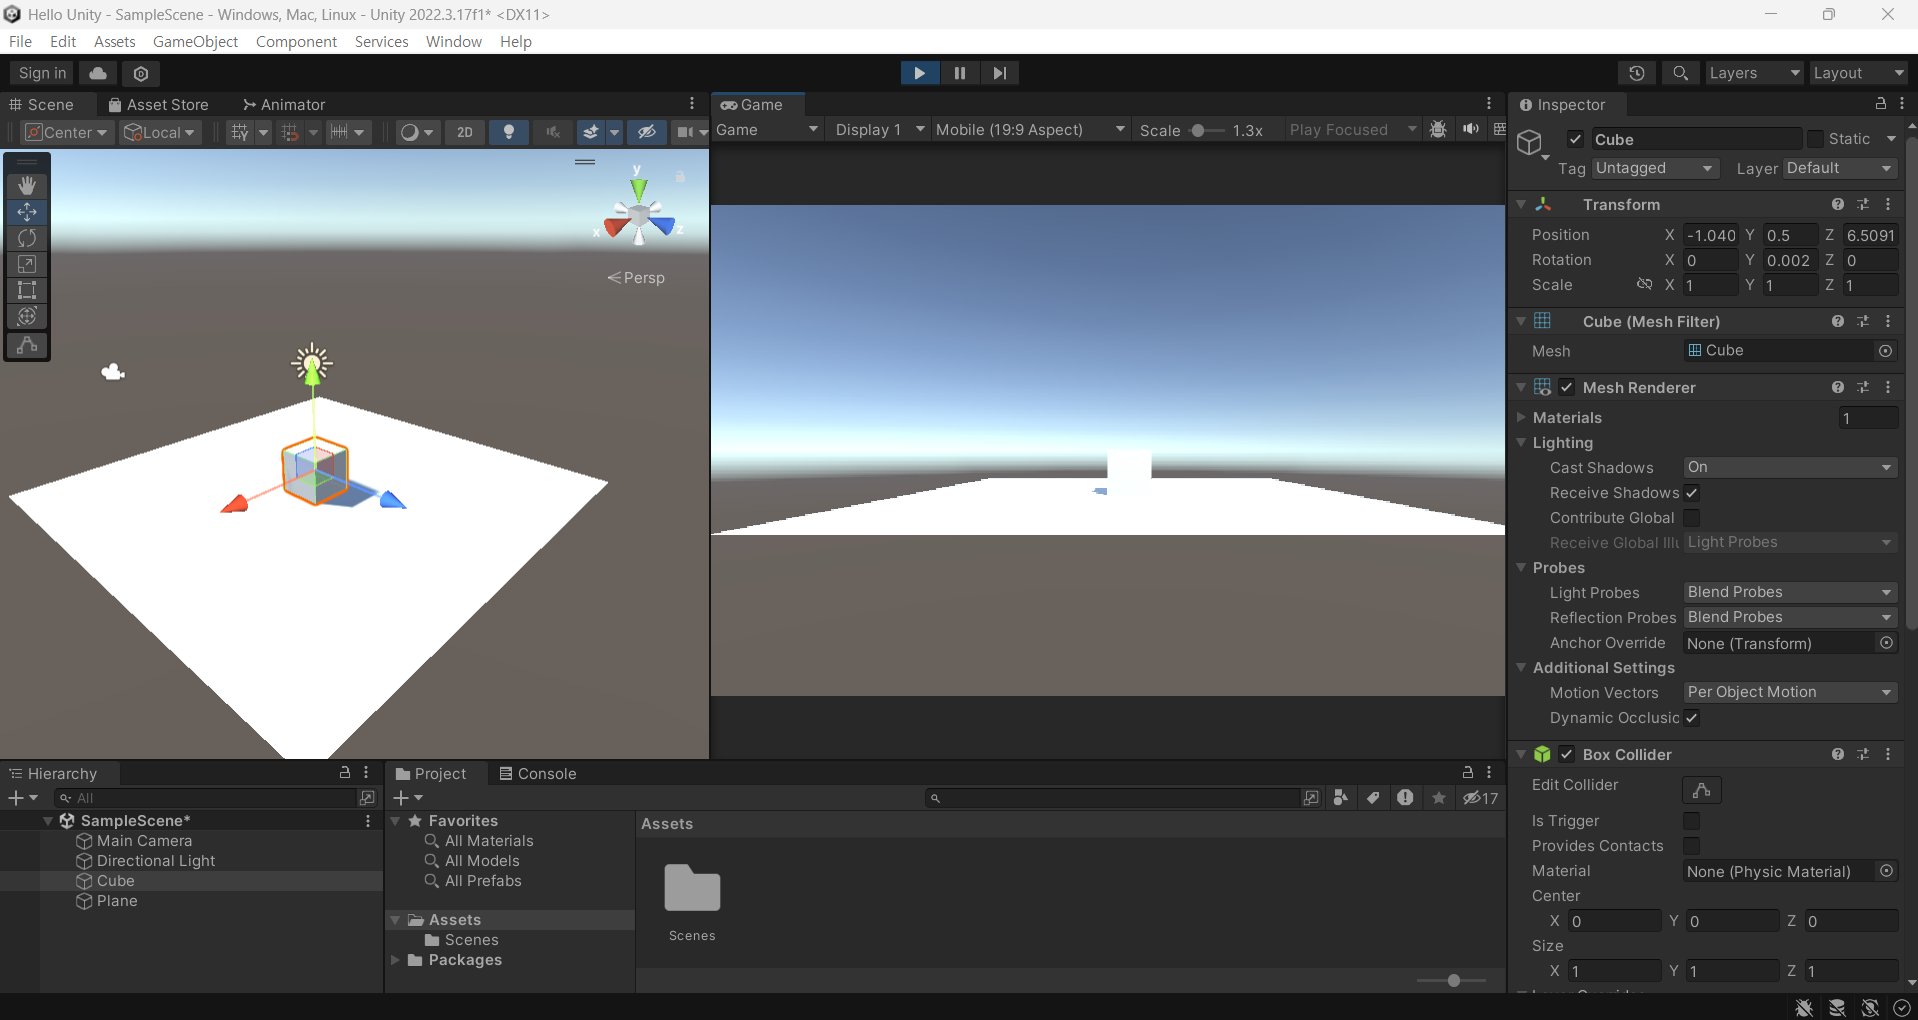The width and height of the screenshot is (1918, 1020).
Task: Open the GameObject menu
Action: (195, 41)
